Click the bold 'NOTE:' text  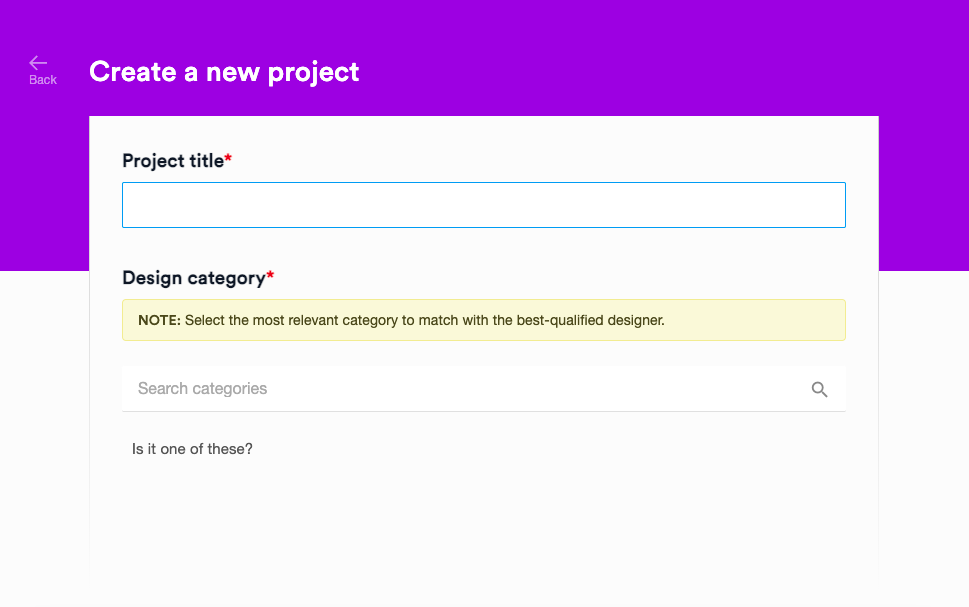coord(159,320)
